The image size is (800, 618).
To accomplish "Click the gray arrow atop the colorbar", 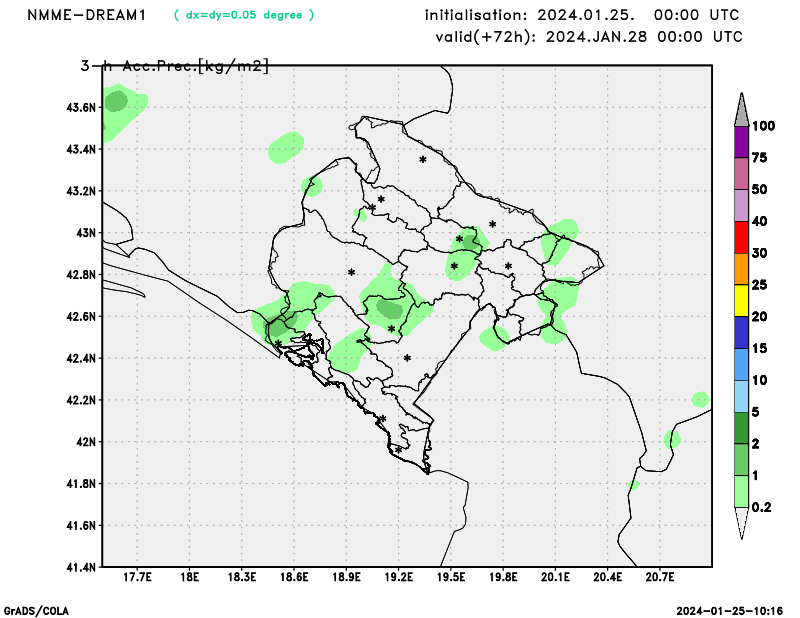I will [x=741, y=110].
